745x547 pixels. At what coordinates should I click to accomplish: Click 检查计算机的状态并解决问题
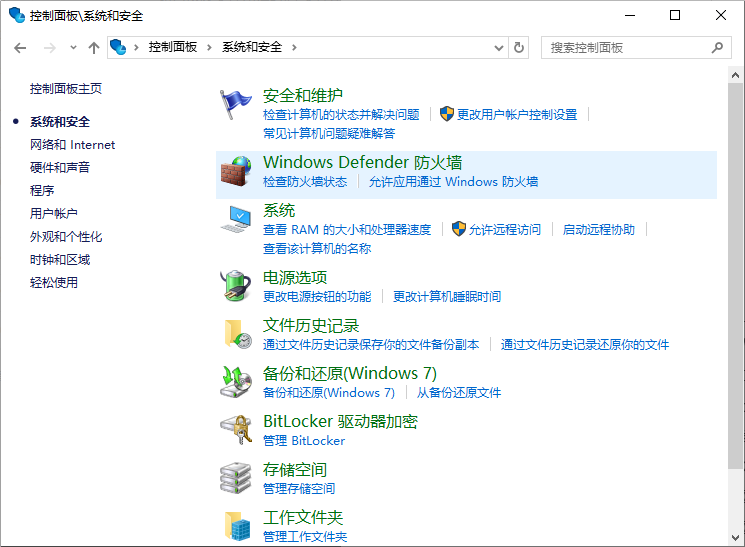click(341, 115)
